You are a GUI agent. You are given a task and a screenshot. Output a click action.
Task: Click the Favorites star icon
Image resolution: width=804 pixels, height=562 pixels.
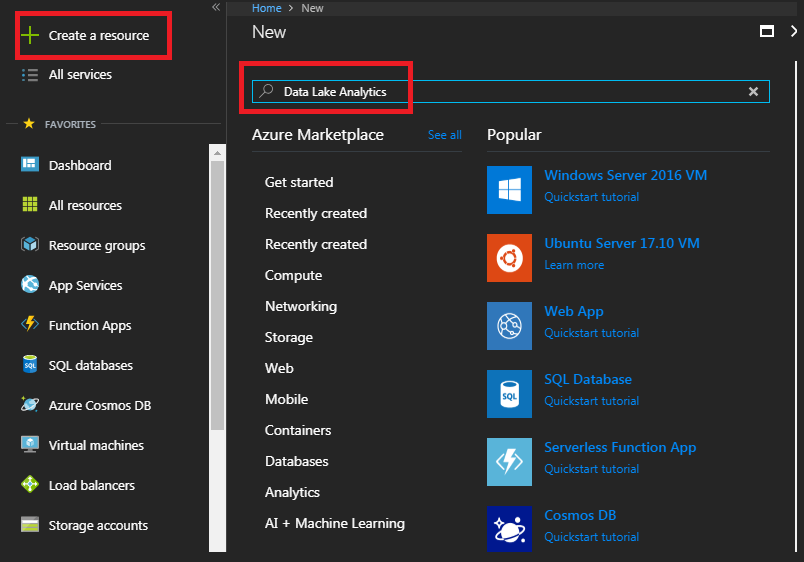pos(29,124)
